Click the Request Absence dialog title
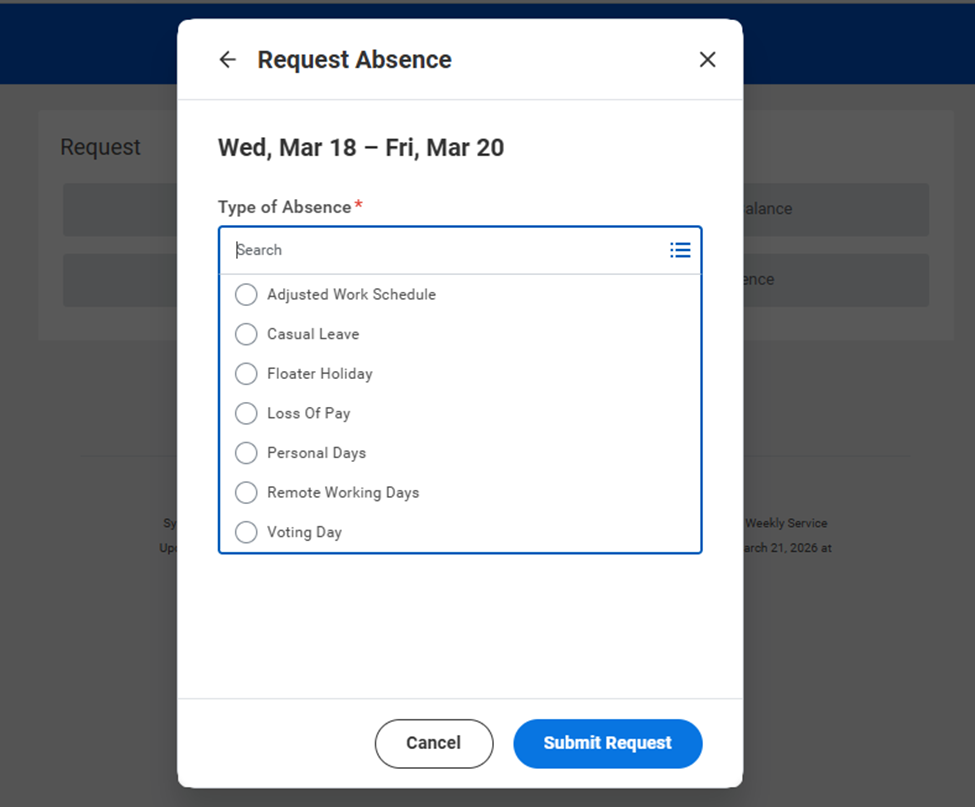This screenshot has height=807, width=975. click(354, 60)
